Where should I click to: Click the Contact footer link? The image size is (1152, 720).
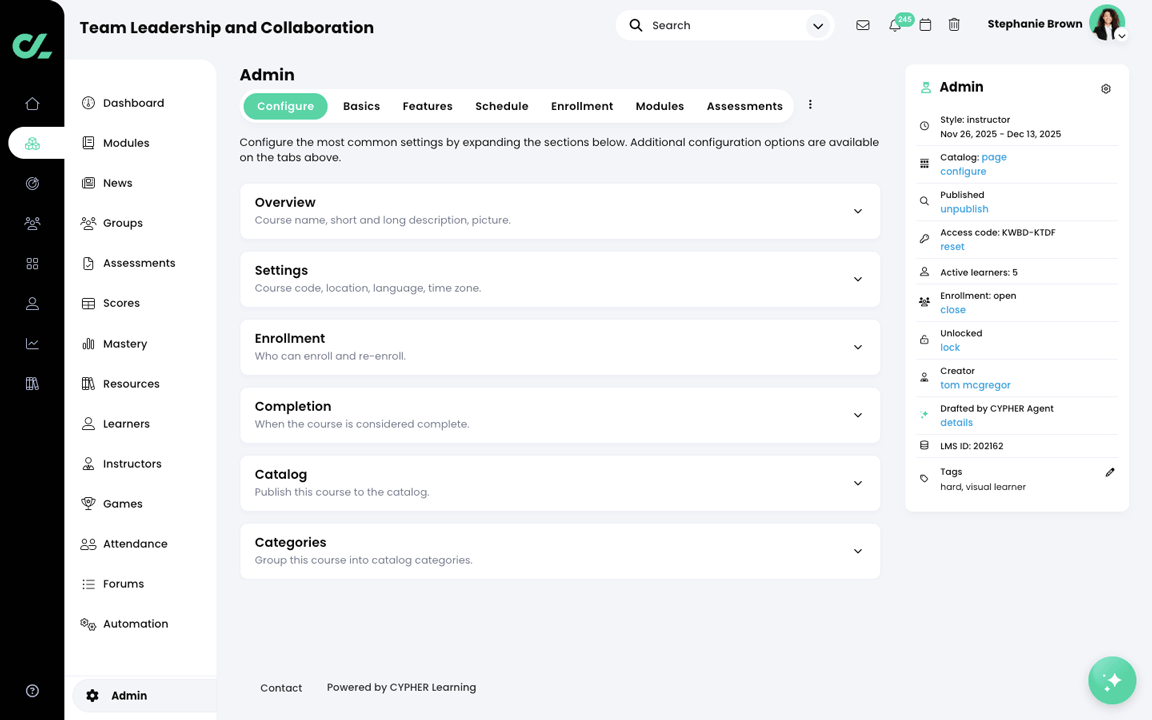(x=281, y=688)
